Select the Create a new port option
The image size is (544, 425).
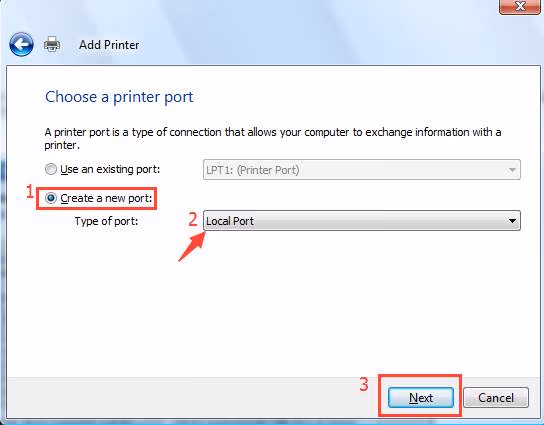tap(99, 198)
